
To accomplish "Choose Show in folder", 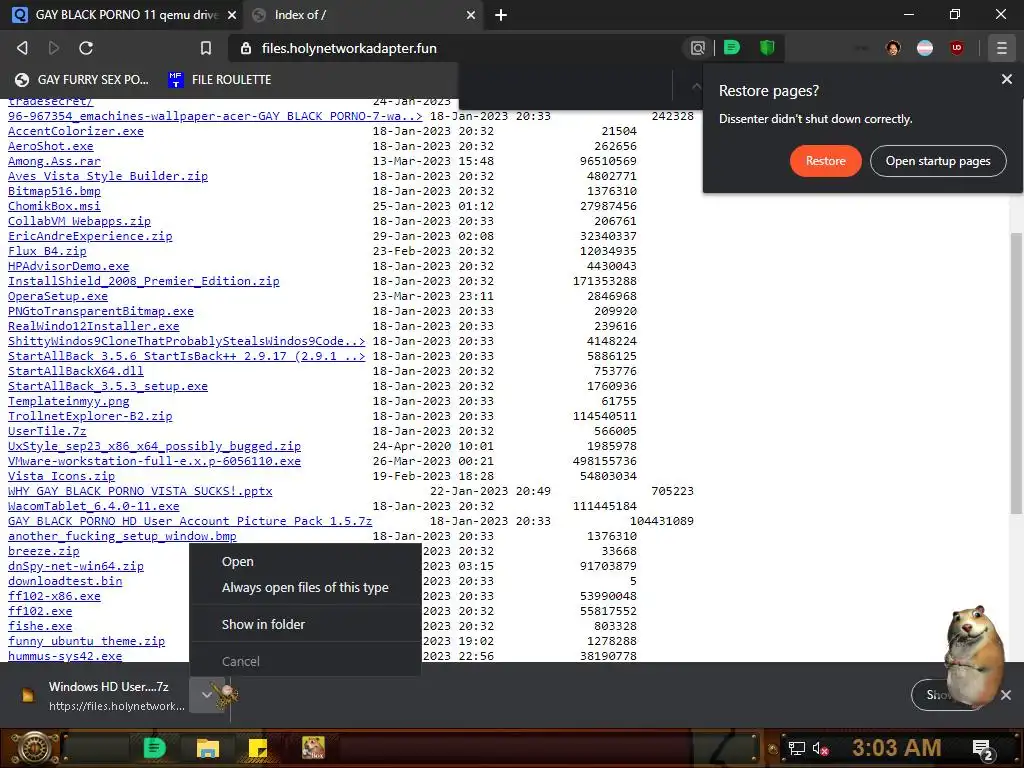I will point(305,624).
